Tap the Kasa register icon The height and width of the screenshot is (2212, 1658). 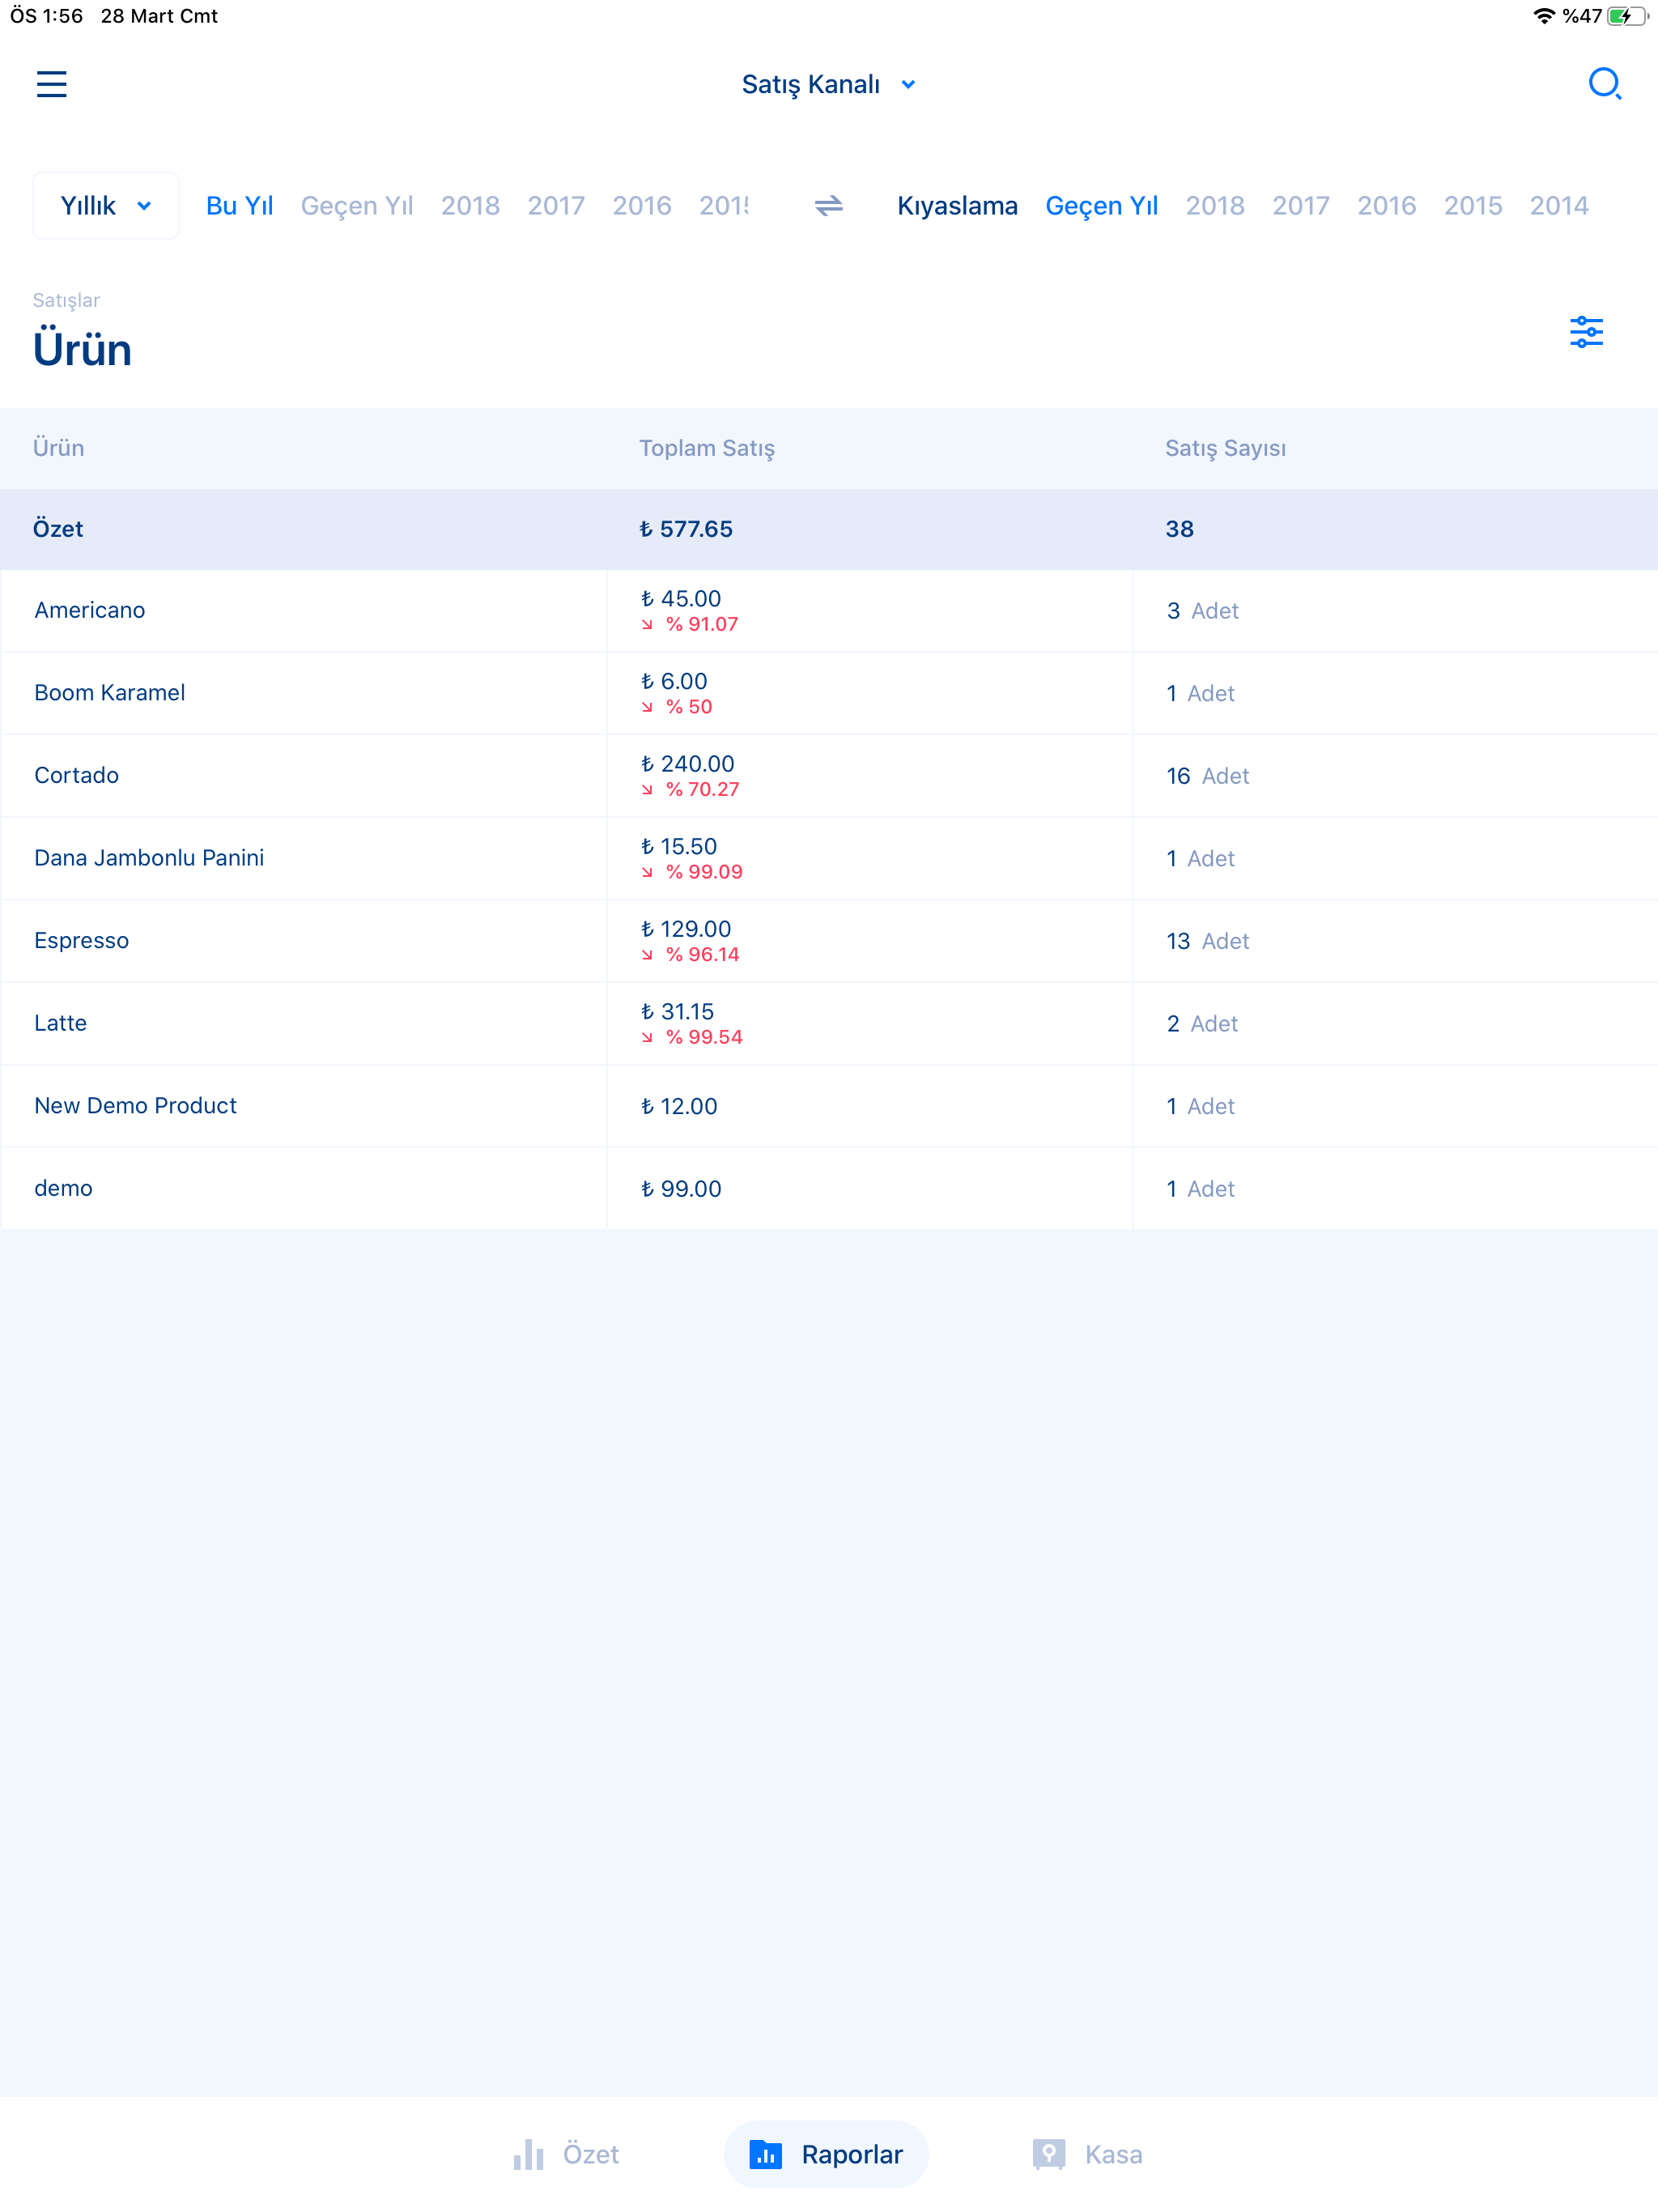1049,2154
